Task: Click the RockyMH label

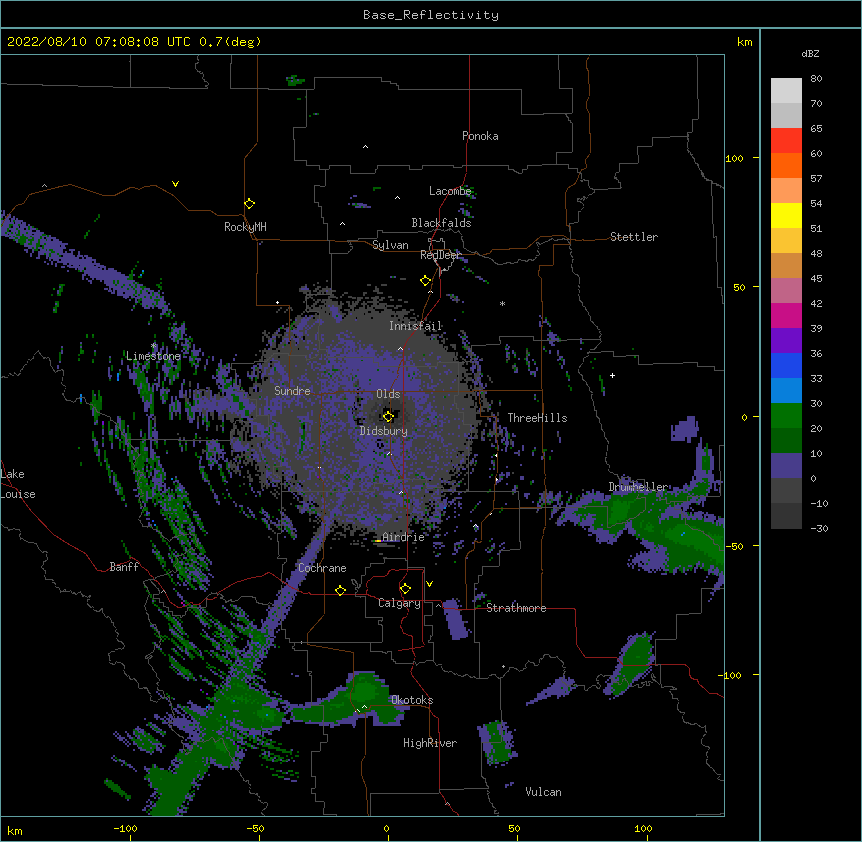Action: coord(245,227)
